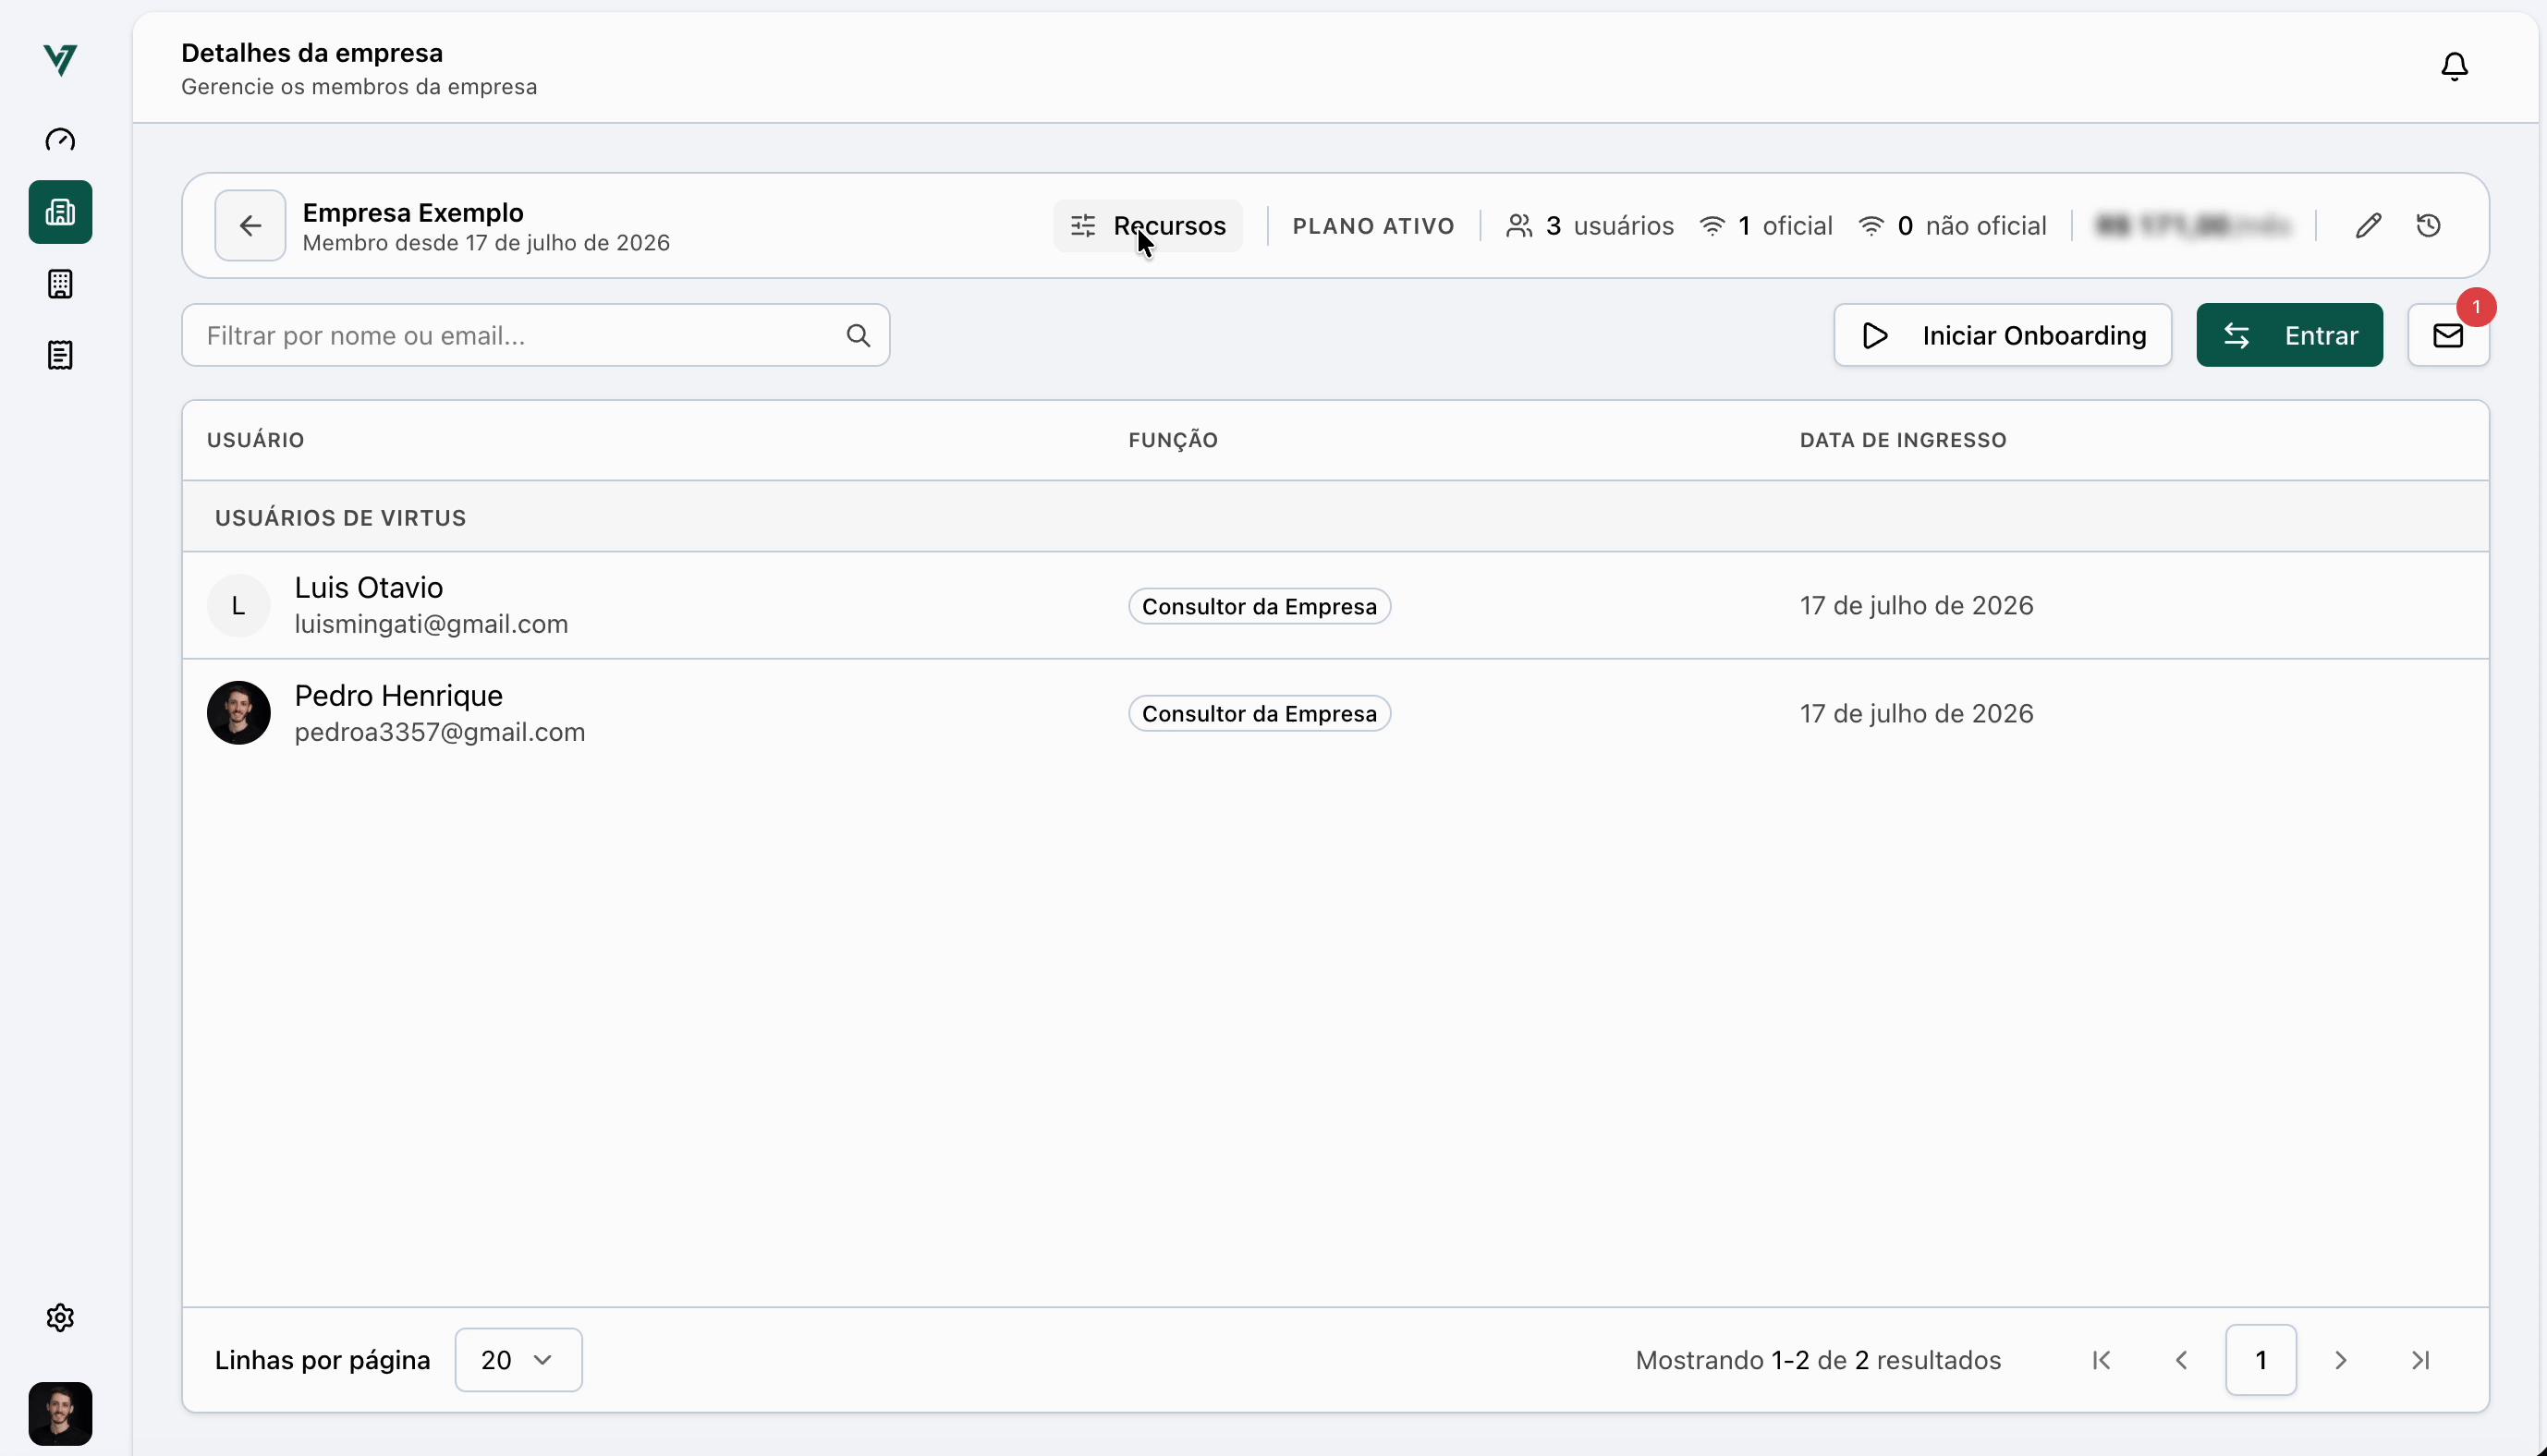Open the dashboard gauge icon in the sidebar
The width and height of the screenshot is (2547, 1456).
60,140
